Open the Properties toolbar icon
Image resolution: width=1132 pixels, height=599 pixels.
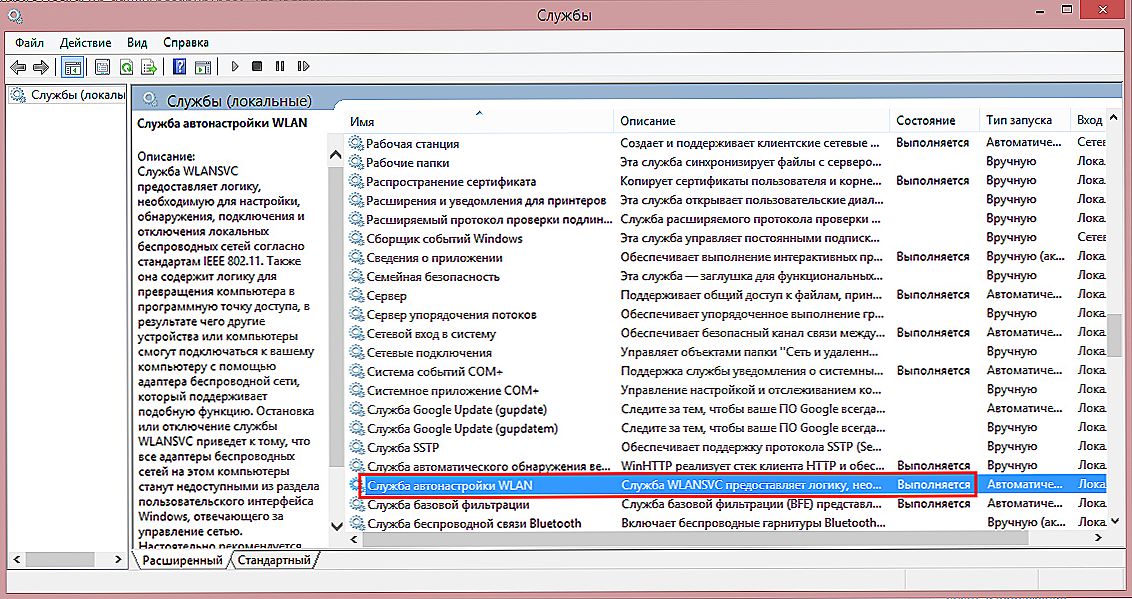[x=103, y=67]
